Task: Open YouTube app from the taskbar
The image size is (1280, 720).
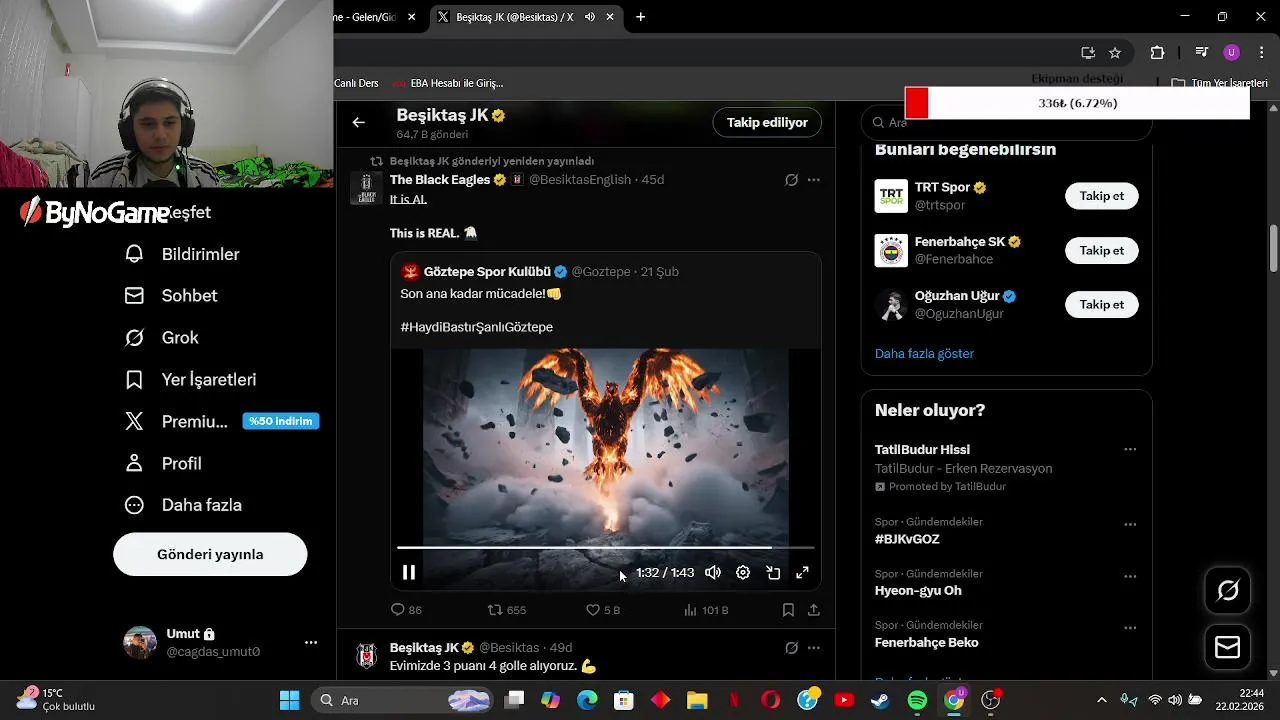Action: [843, 700]
